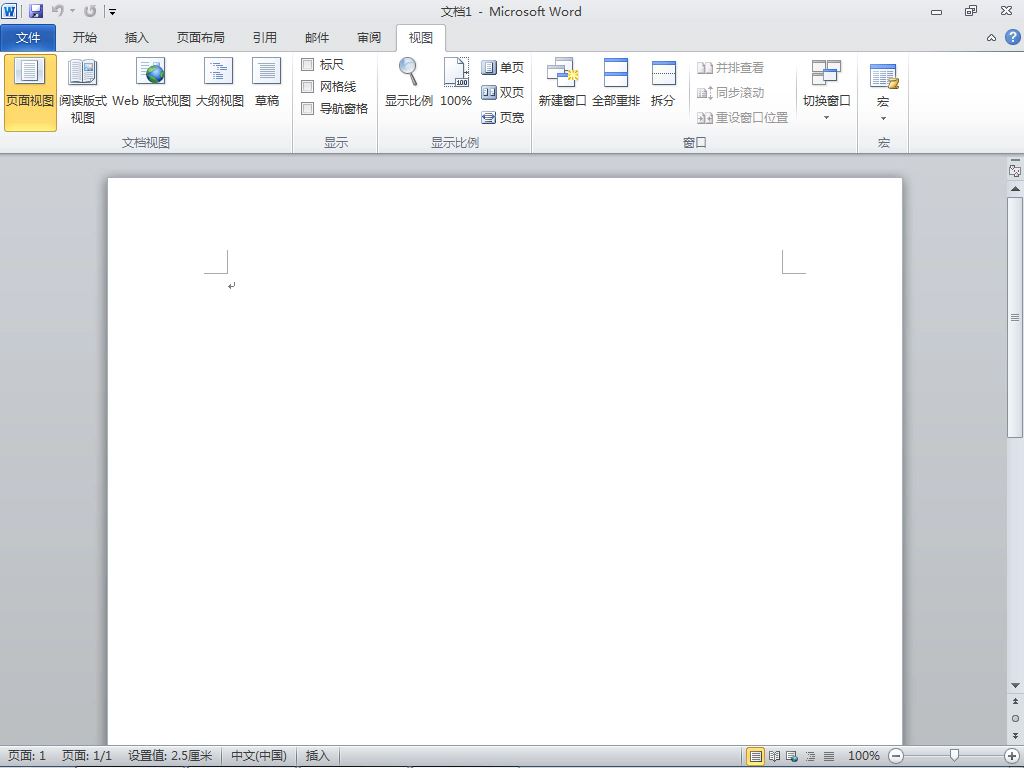Image resolution: width=1024 pixels, height=768 pixels.
Task: Toggle 插入 insert mode in status bar
Action: point(317,756)
